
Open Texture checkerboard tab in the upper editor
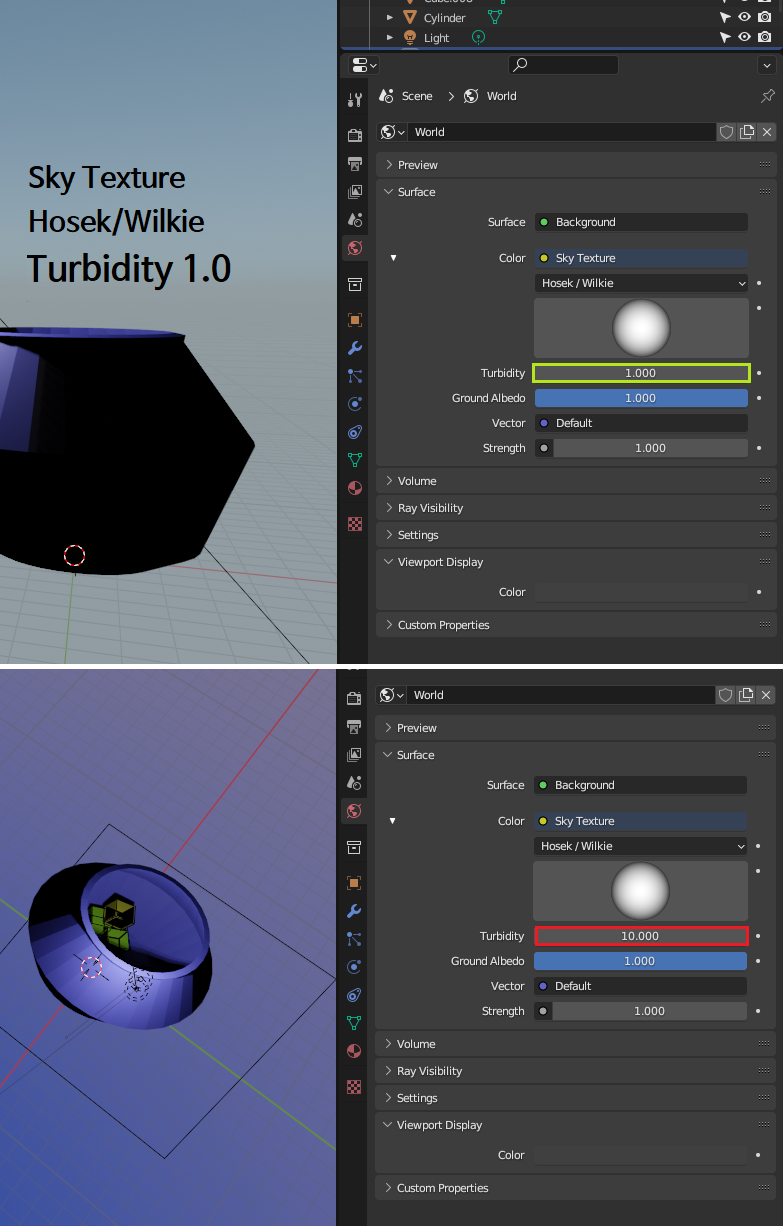click(x=355, y=523)
